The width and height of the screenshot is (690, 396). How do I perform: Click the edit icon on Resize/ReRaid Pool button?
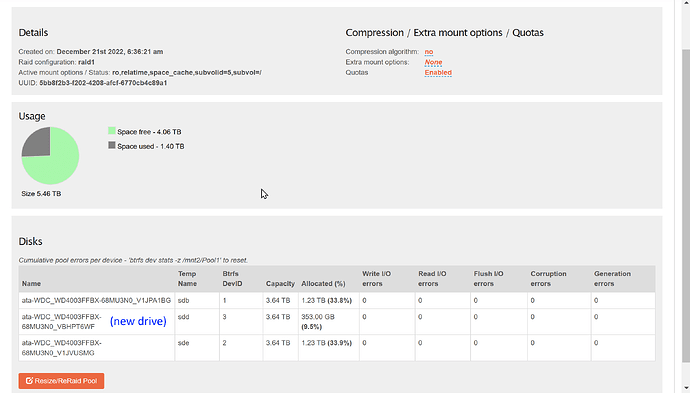click(x=29, y=381)
